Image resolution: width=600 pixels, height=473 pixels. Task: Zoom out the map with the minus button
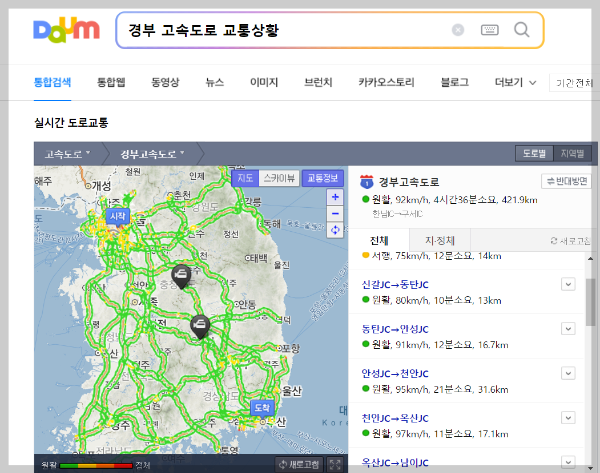pos(335,214)
